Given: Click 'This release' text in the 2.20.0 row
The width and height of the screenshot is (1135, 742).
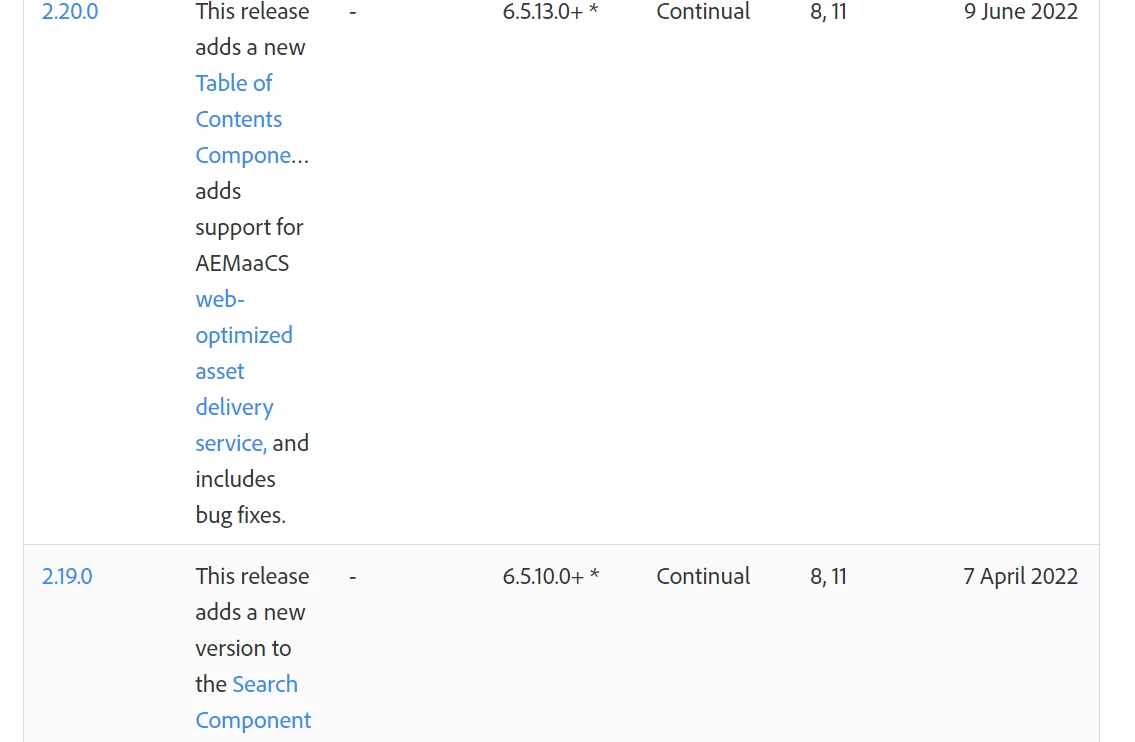Looking at the screenshot, I should 252,12.
